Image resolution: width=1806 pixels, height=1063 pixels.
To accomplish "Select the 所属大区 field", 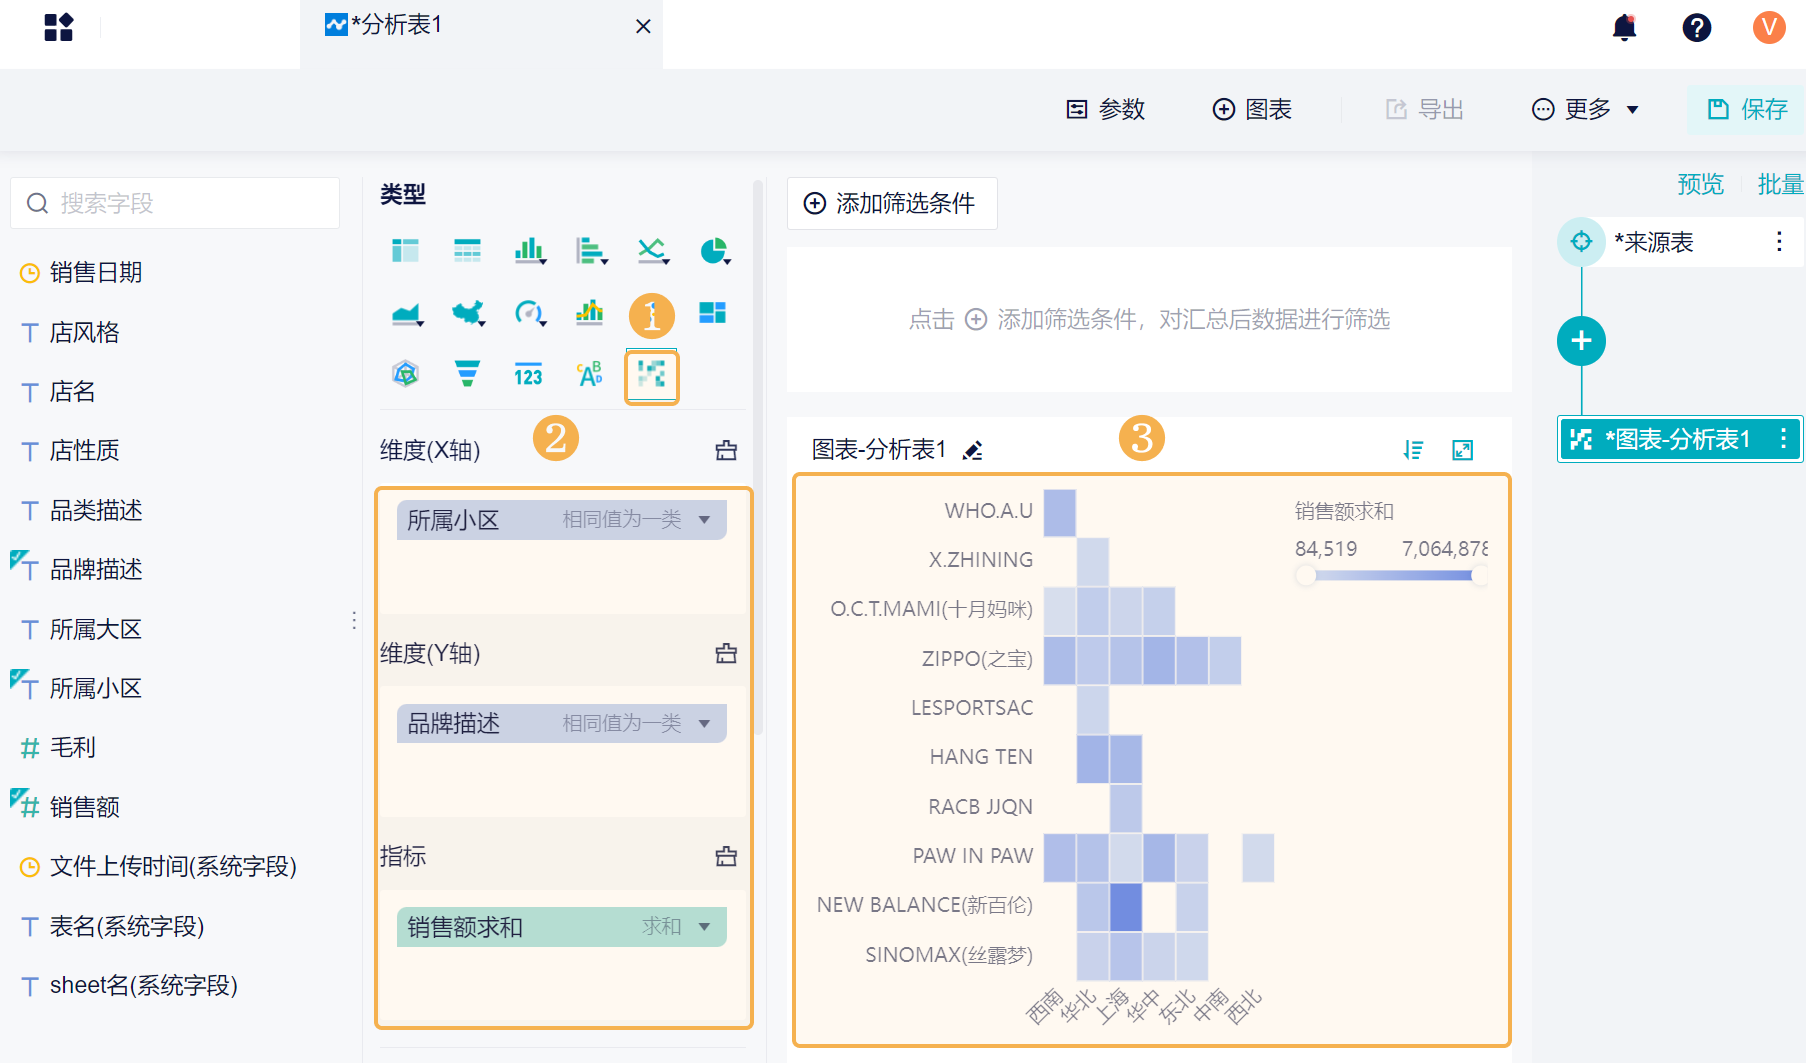I will pyautogui.click(x=96, y=629).
